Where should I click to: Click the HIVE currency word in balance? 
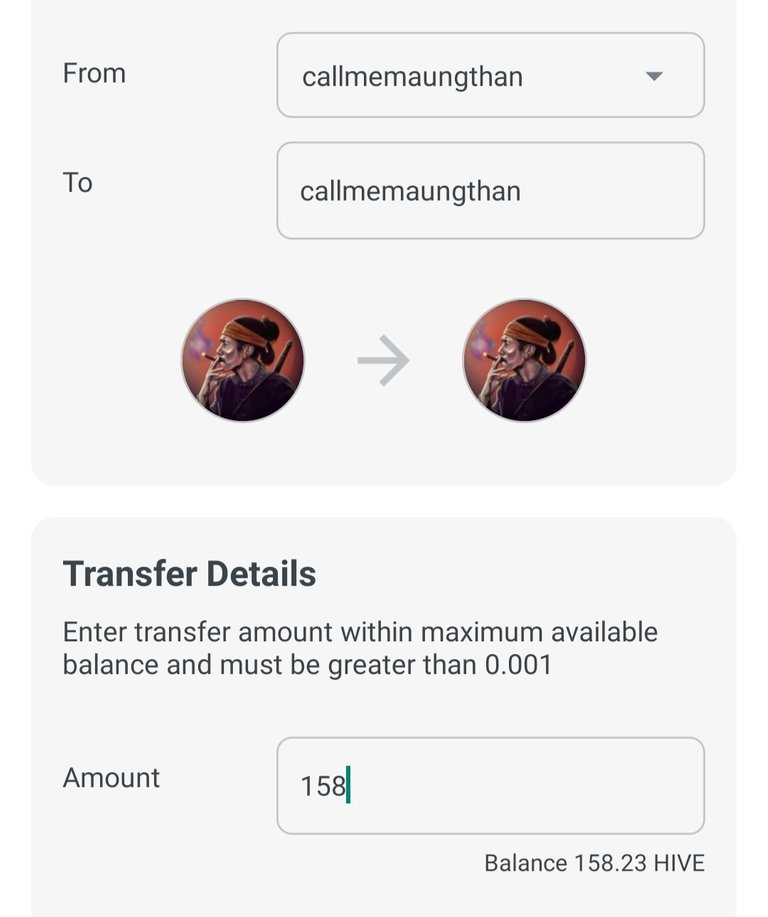679,863
